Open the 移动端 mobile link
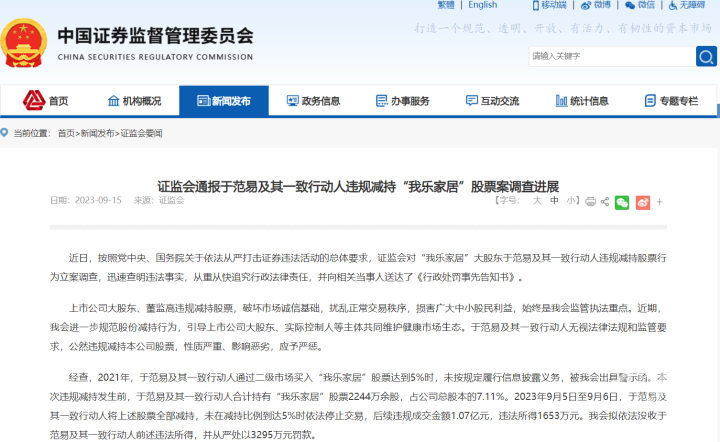The image size is (720, 442). [x=554, y=5]
